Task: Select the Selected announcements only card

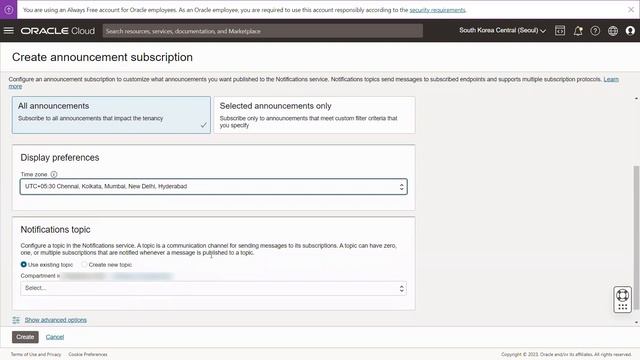Action: click(x=314, y=115)
